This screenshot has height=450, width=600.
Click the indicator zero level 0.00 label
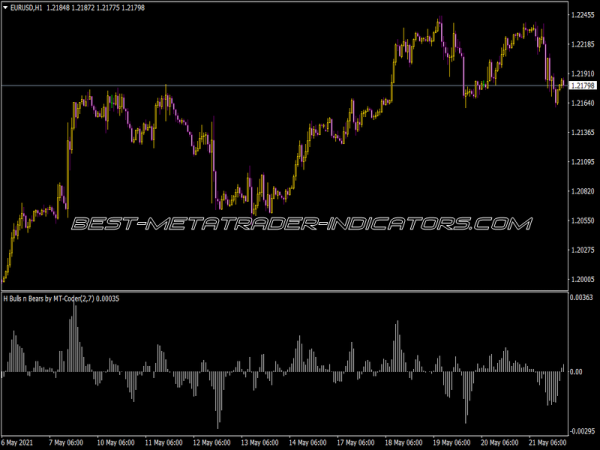click(576, 372)
